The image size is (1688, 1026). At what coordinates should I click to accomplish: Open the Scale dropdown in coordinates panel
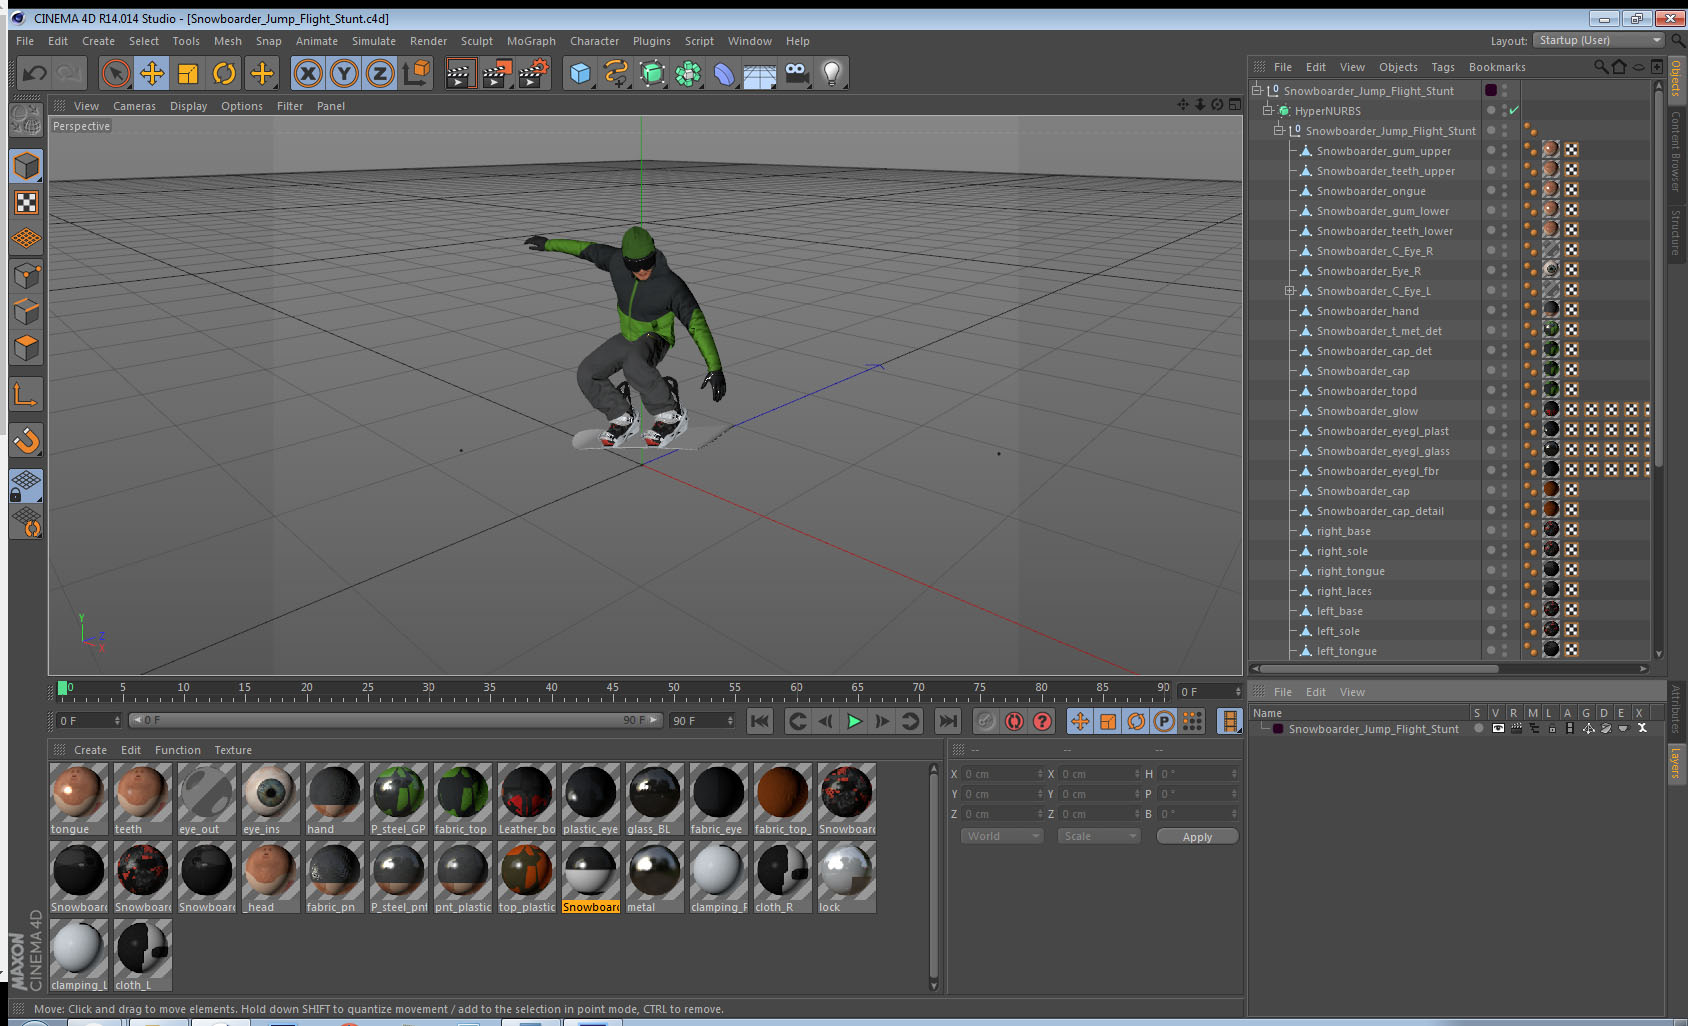1099,836
